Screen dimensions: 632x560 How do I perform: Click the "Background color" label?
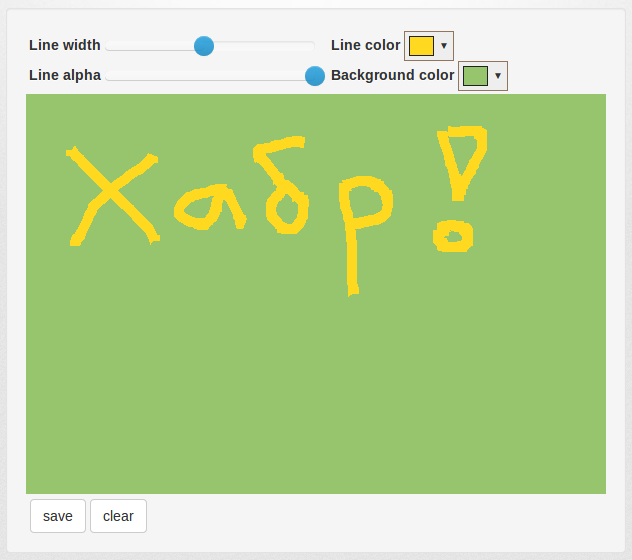pyautogui.click(x=393, y=75)
